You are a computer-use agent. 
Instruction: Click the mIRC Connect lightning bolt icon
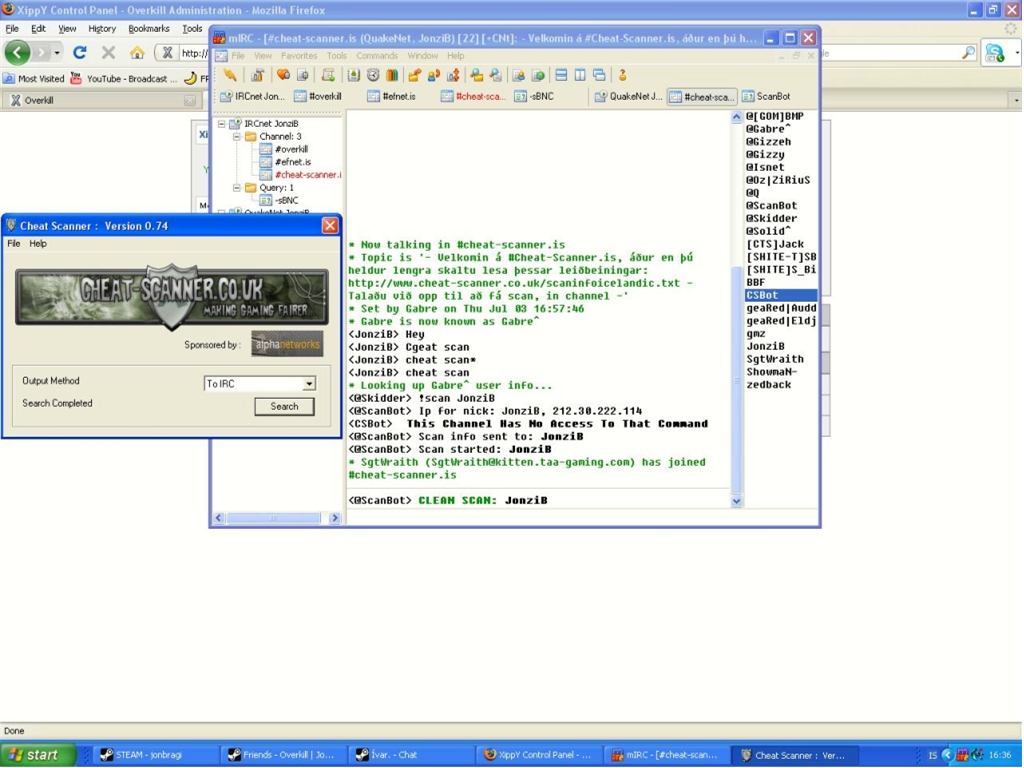230,75
